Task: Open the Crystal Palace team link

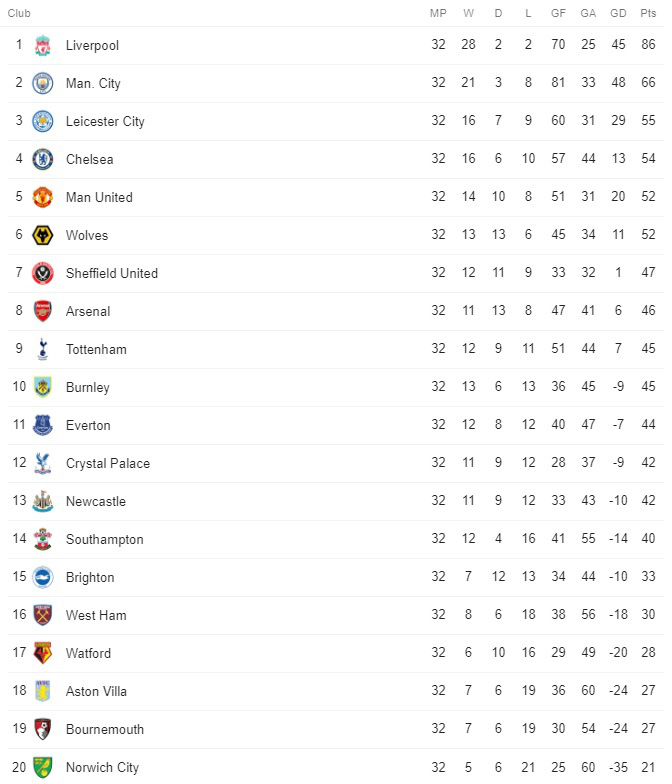Action: click(x=108, y=464)
